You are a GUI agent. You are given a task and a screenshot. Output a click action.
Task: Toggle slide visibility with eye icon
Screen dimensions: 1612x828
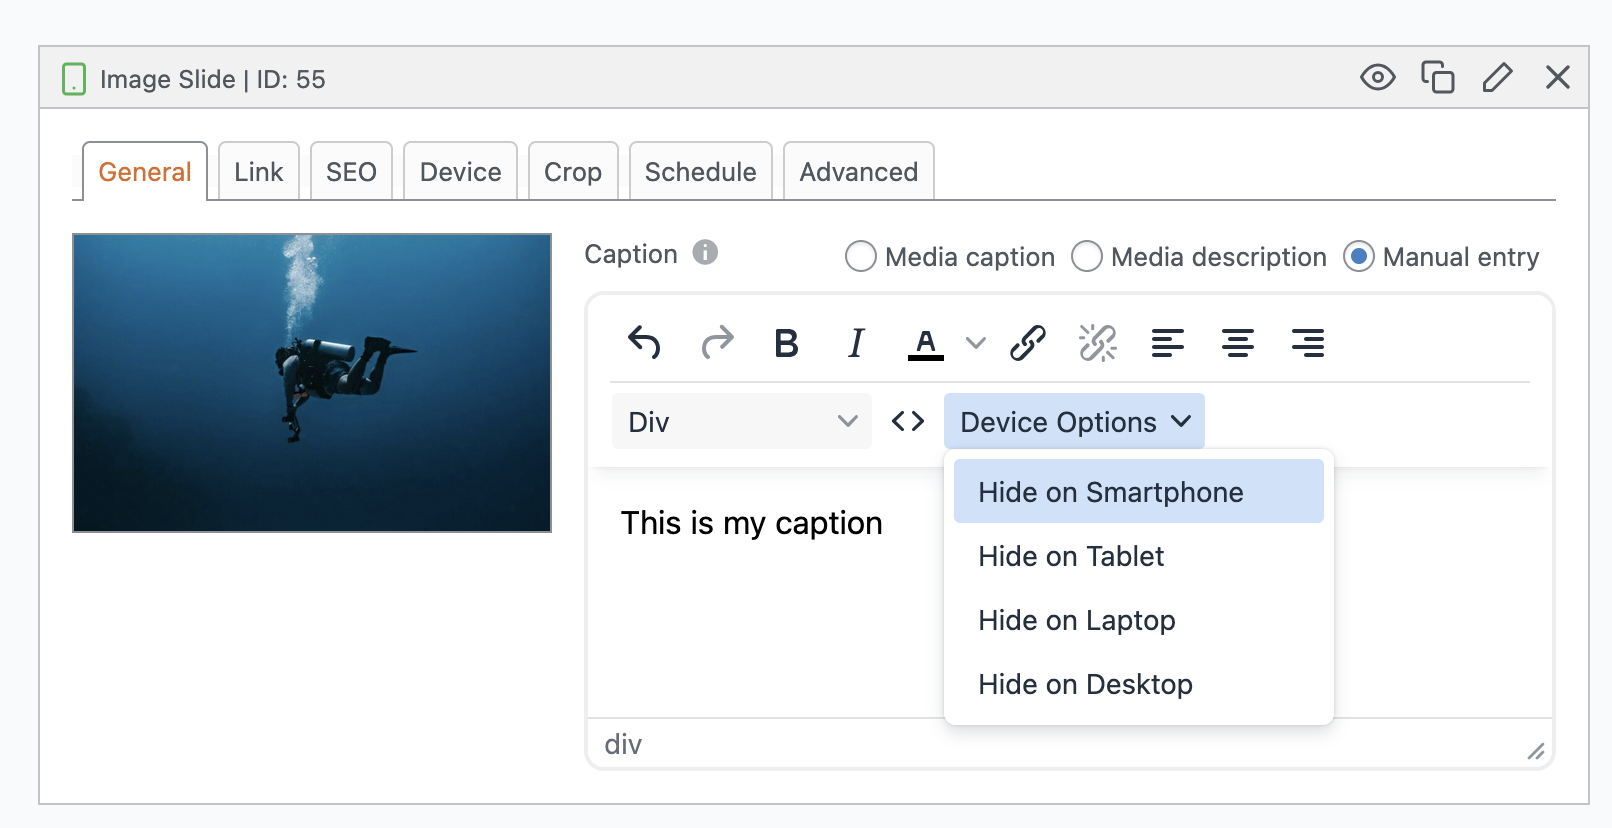tap(1377, 78)
